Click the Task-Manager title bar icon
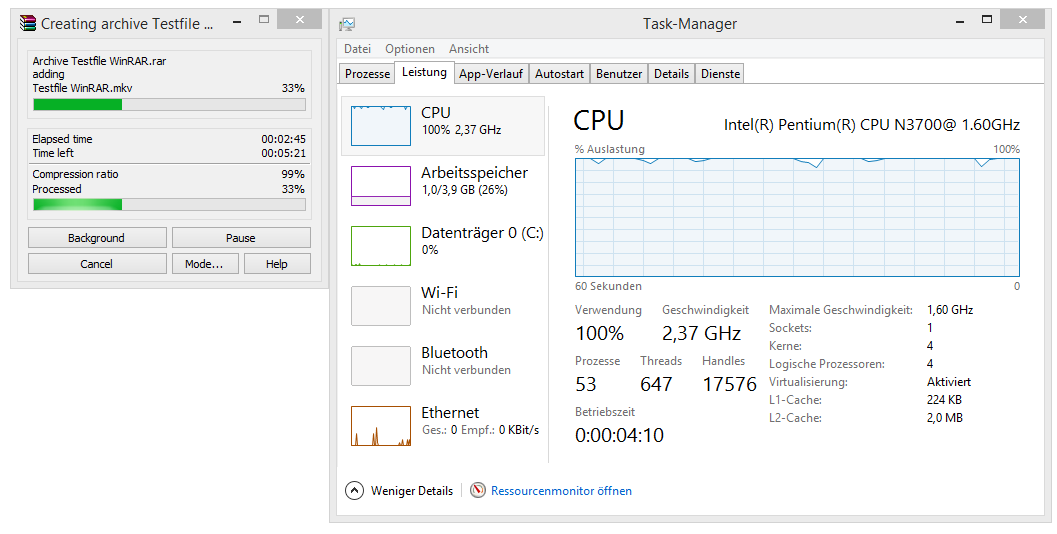This screenshot has width=1057, height=534. click(x=347, y=24)
